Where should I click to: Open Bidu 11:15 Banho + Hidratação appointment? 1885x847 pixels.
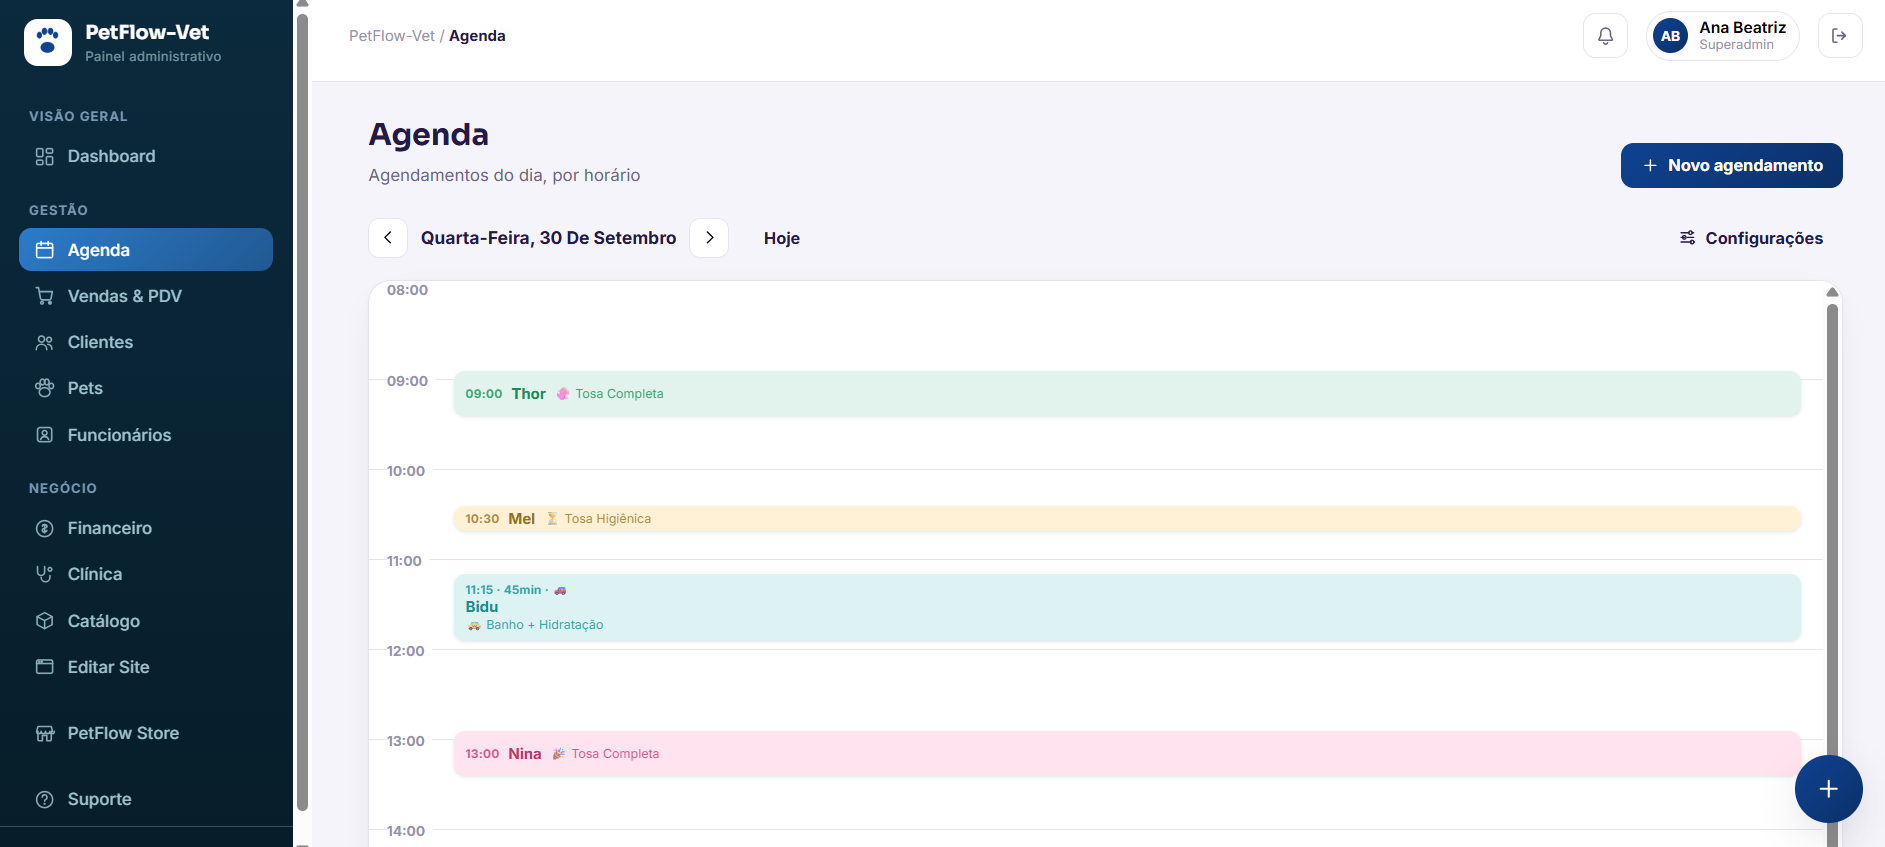pos(1127,607)
